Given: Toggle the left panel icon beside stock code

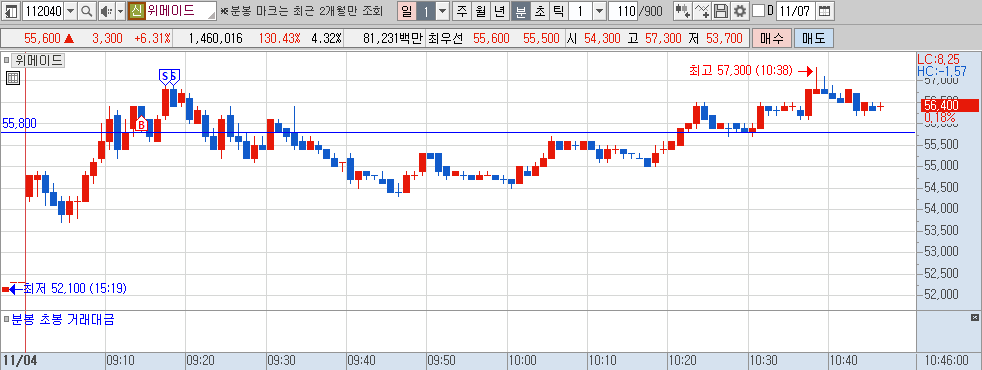Looking at the screenshot, I should pos(11,11).
